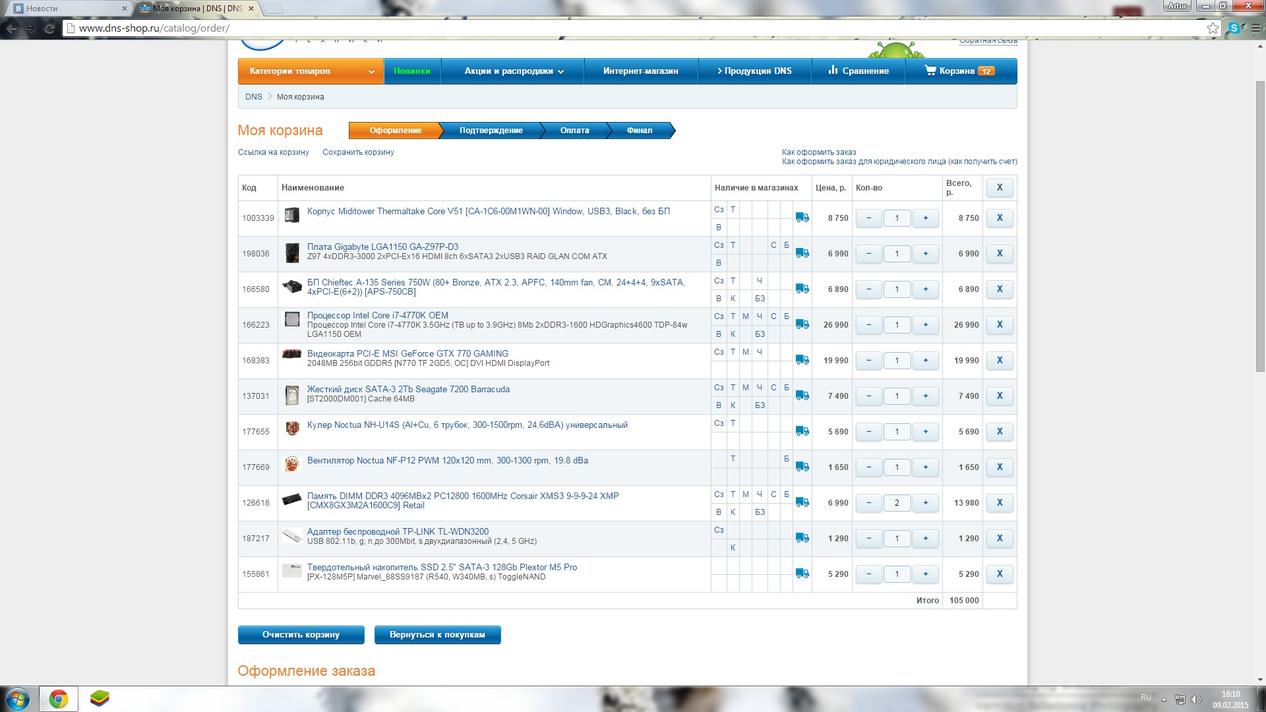The width and height of the screenshot is (1266, 712).
Task: Open the Сравнение comparison page
Action: pyautogui.click(x=858, y=71)
